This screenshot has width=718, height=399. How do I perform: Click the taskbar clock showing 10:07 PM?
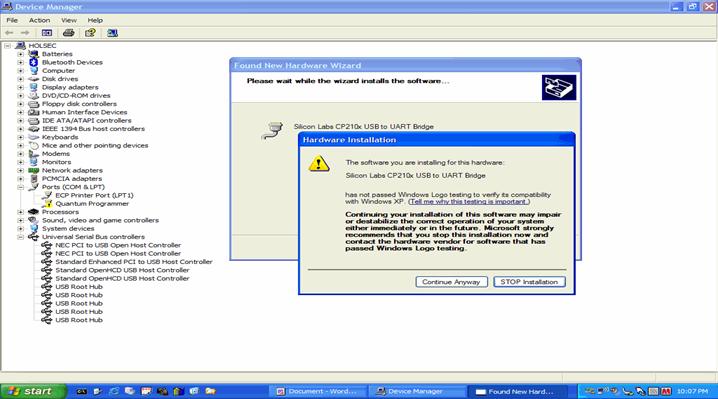[692, 391]
